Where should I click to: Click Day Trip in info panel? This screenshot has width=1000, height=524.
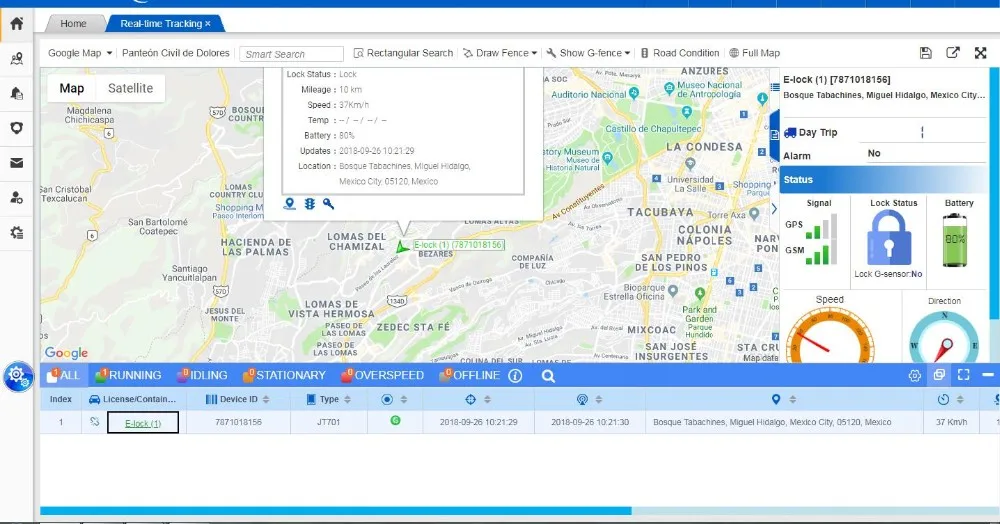pyautogui.click(x=811, y=133)
